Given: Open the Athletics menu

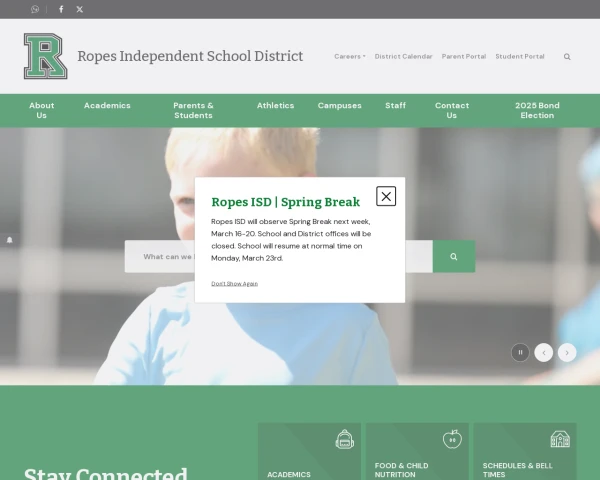Looking at the screenshot, I should click(x=276, y=106).
